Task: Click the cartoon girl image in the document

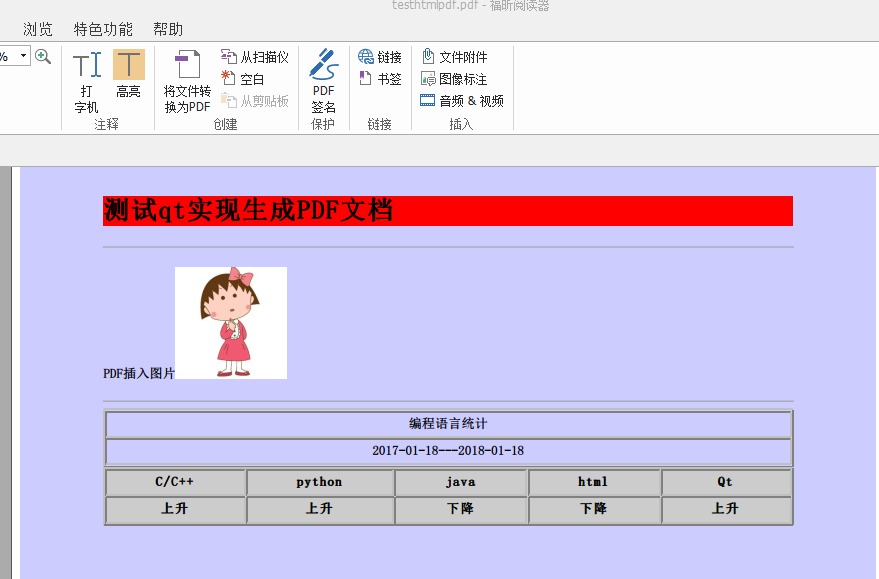Action: pos(231,322)
